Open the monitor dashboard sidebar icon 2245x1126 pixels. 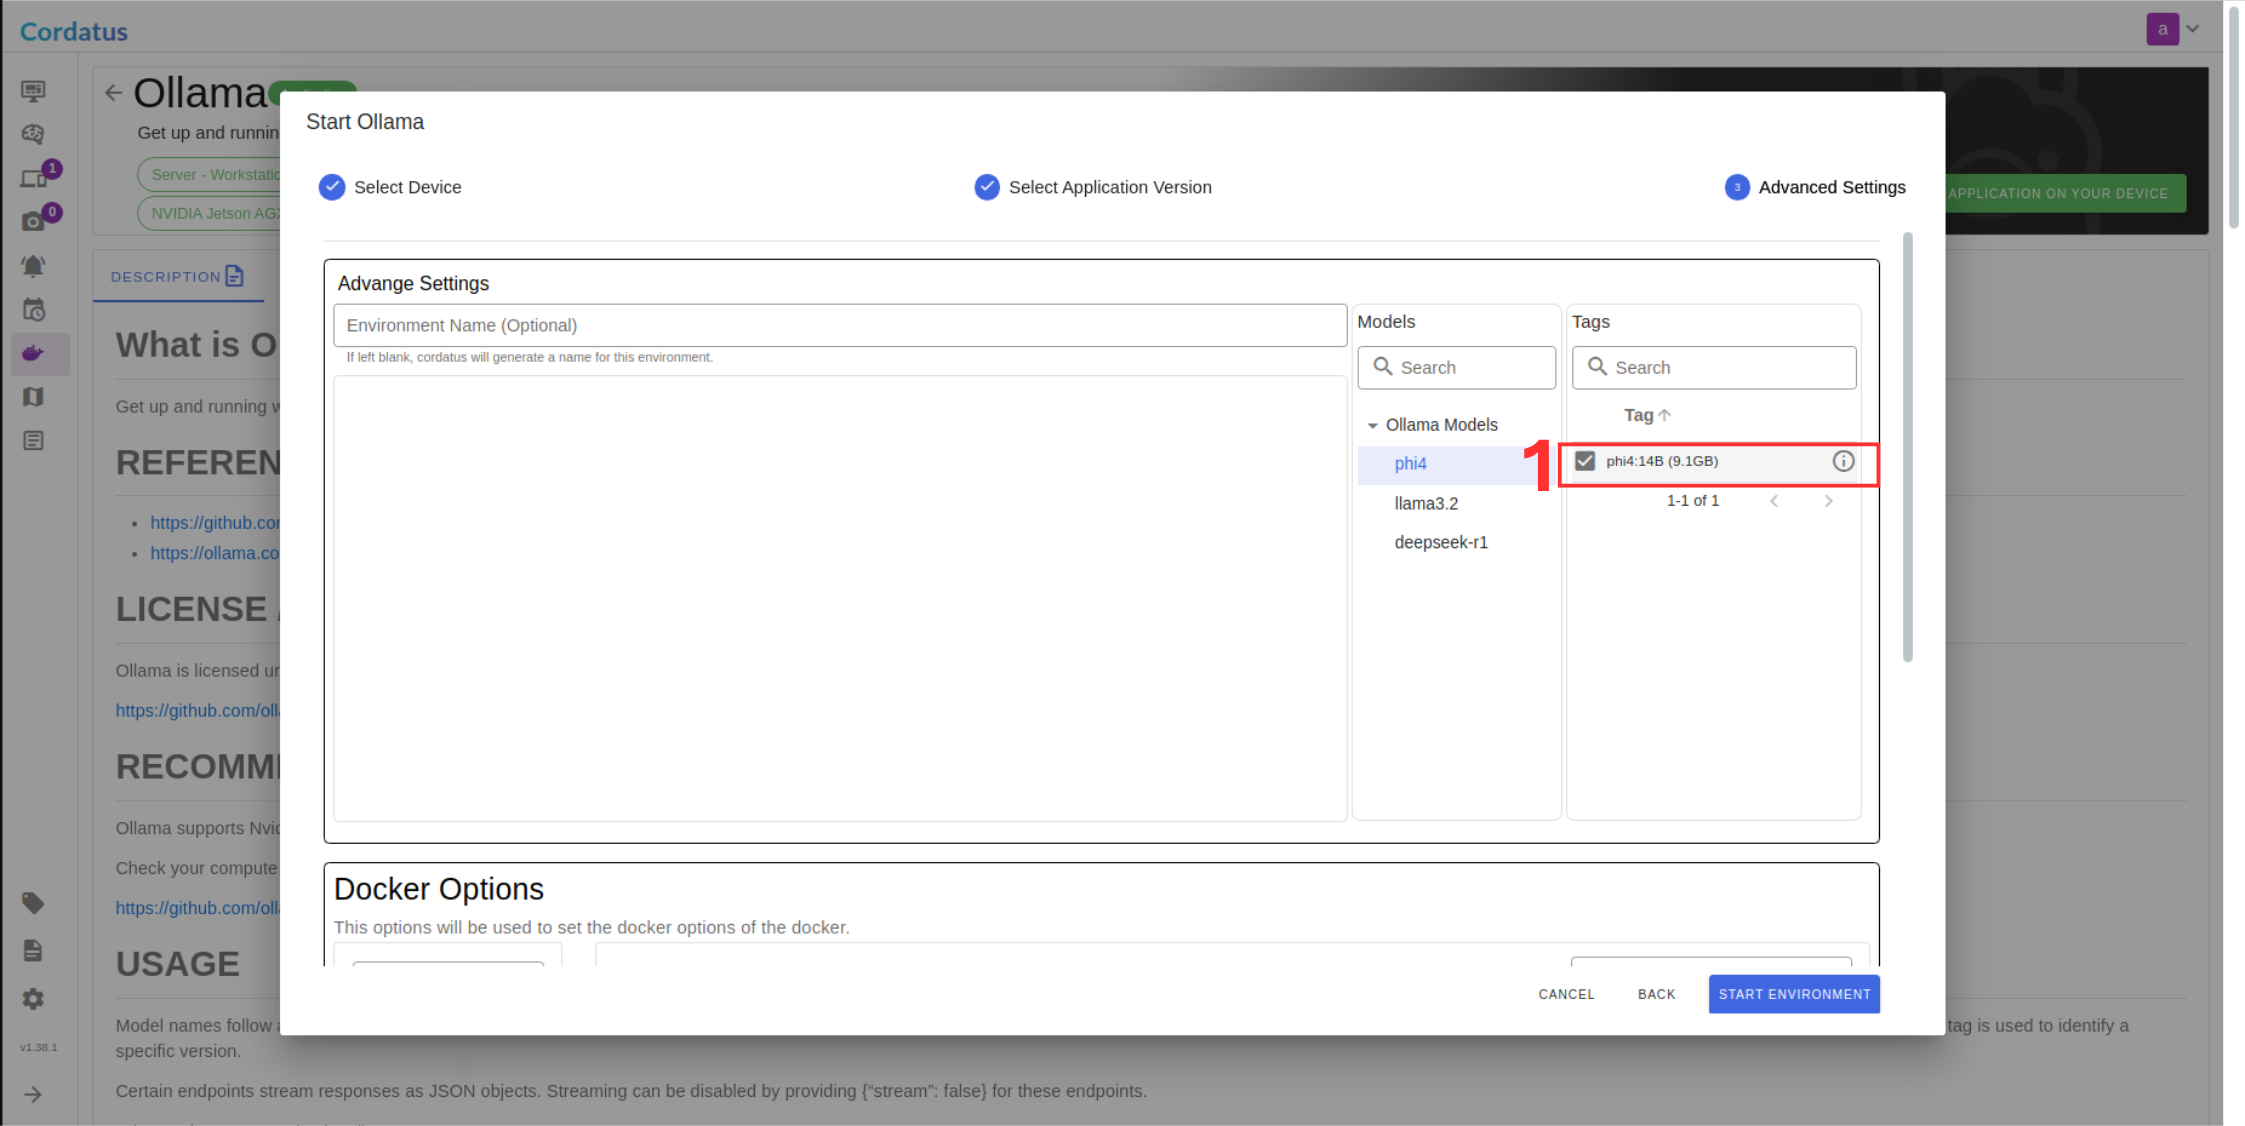tap(33, 91)
